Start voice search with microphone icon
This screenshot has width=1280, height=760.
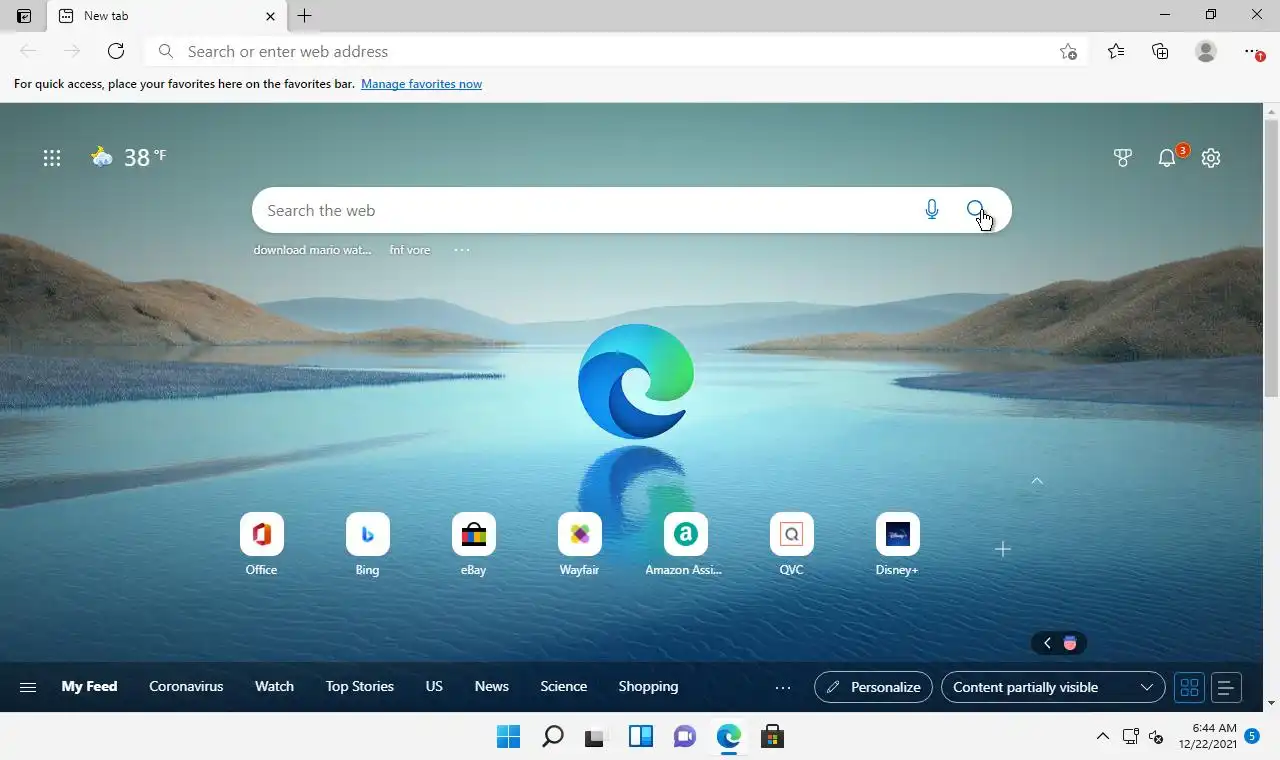coord(932,210)
